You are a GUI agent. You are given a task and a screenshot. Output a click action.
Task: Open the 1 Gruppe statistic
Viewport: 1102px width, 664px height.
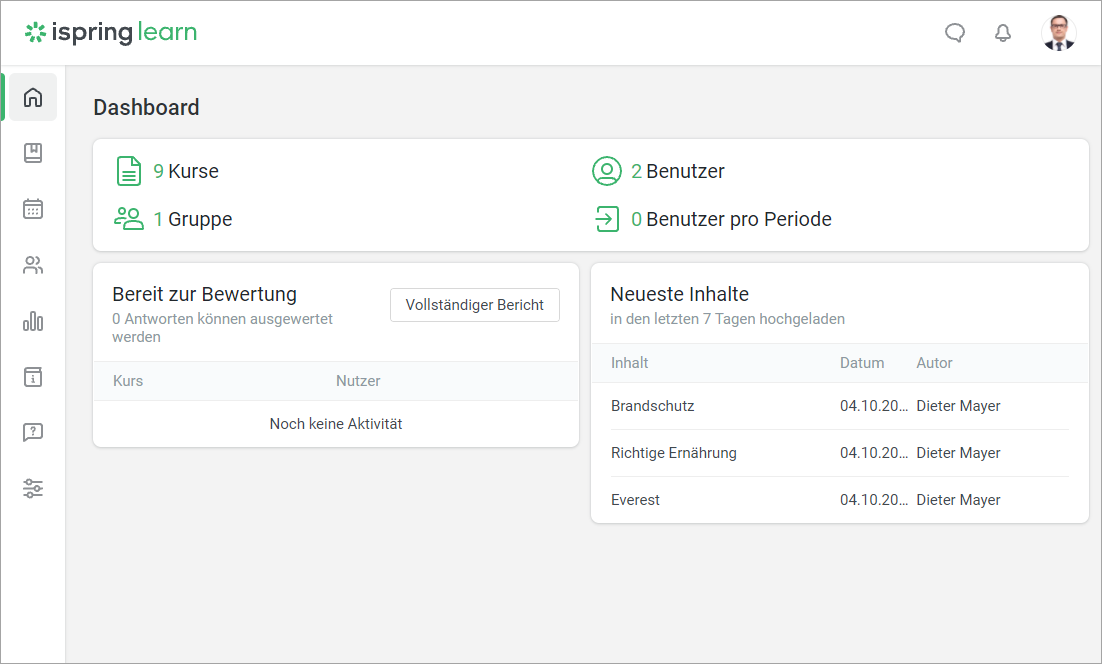coord(192,219)
